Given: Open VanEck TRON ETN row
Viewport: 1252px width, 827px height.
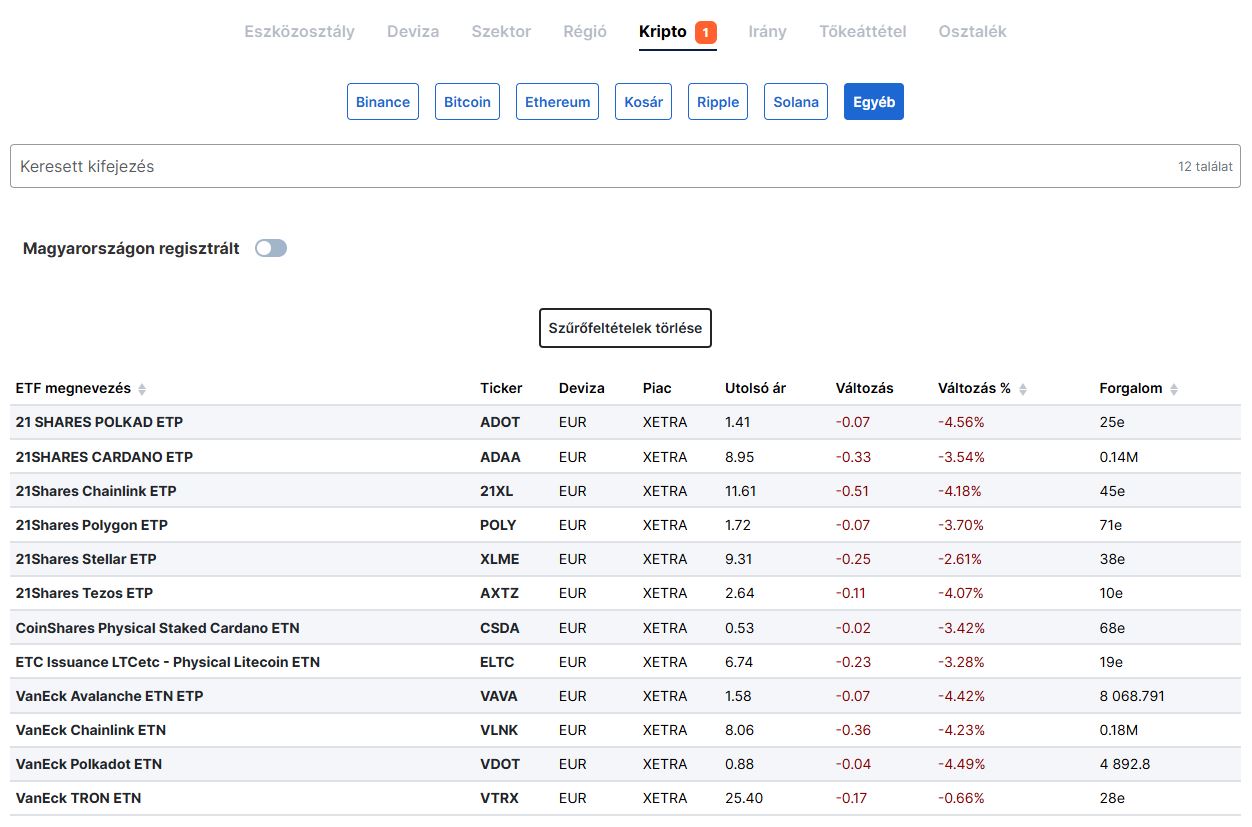Looking at the screenshot, I should click(x=625, y=798).
